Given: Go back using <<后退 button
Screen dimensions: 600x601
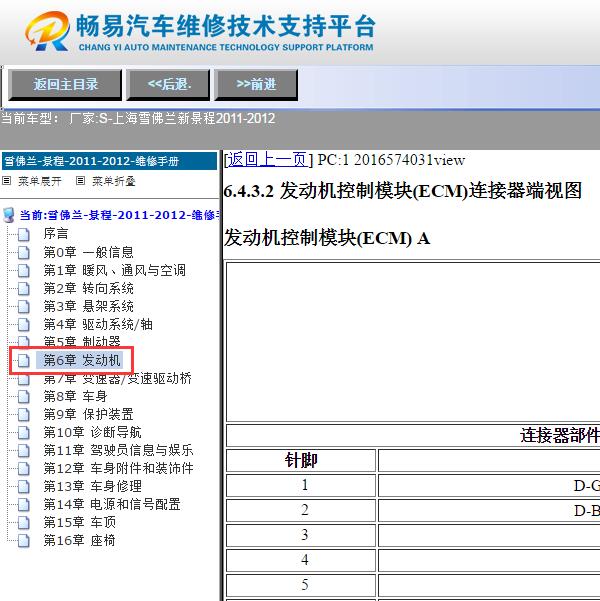Looking at the screenshot, I should pyautogui.click(x=168, y=85).
